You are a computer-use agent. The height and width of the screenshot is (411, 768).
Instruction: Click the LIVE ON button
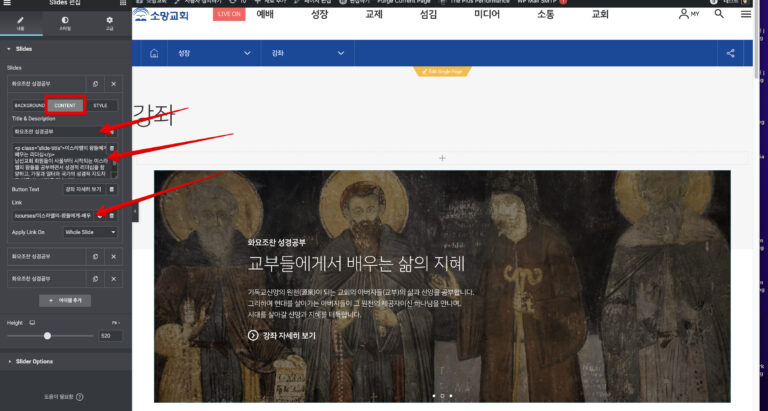click(x=229, y=14)
